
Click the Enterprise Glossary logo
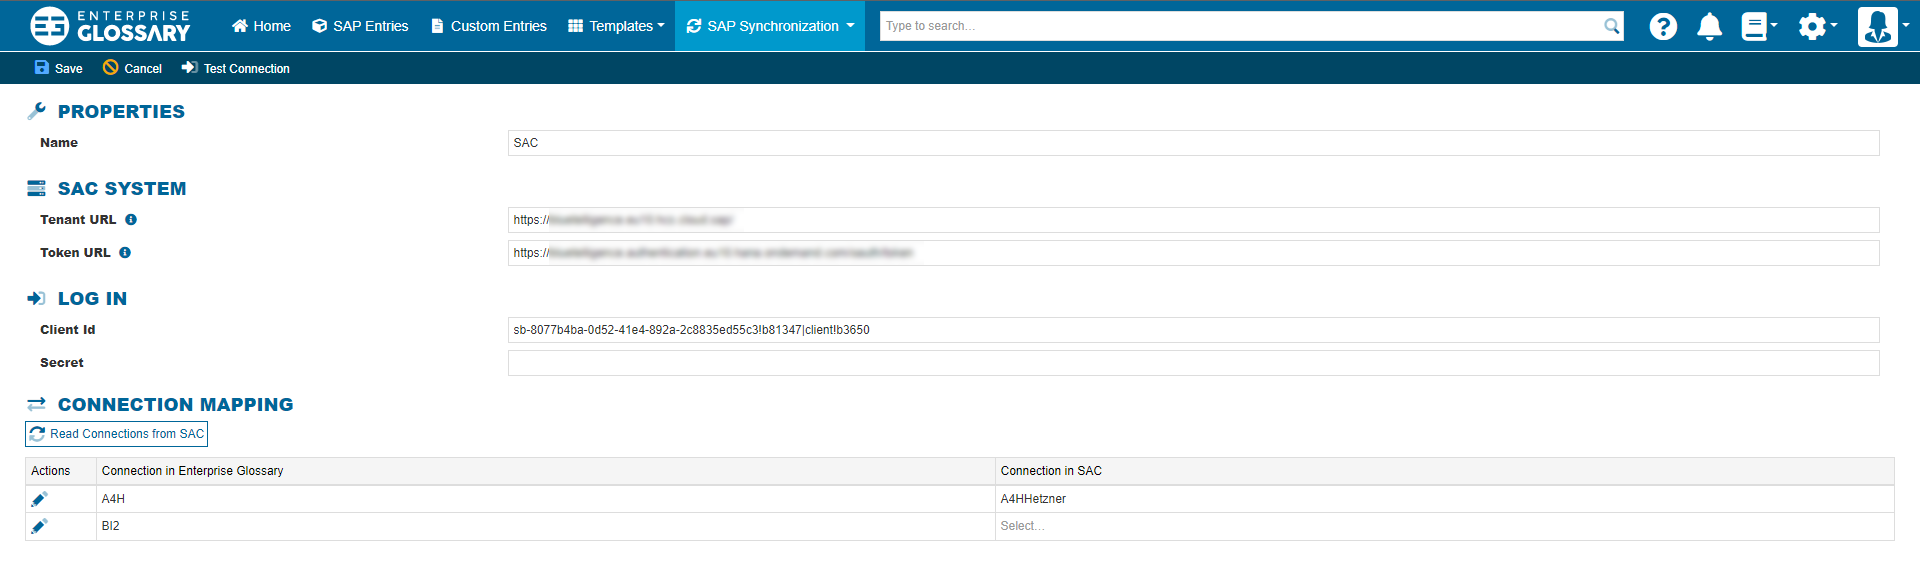110,26
